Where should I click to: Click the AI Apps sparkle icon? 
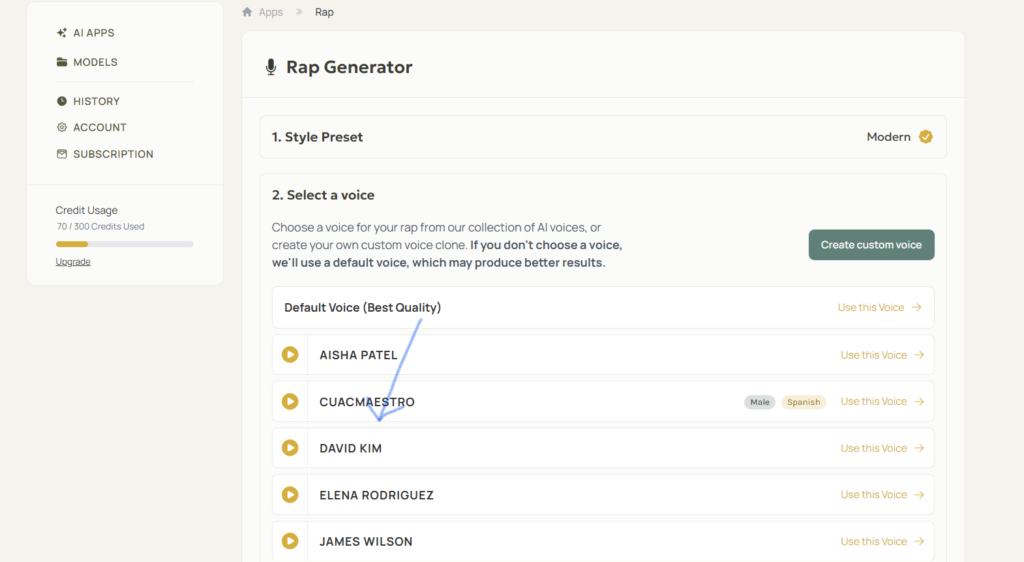tap(61, 33)
